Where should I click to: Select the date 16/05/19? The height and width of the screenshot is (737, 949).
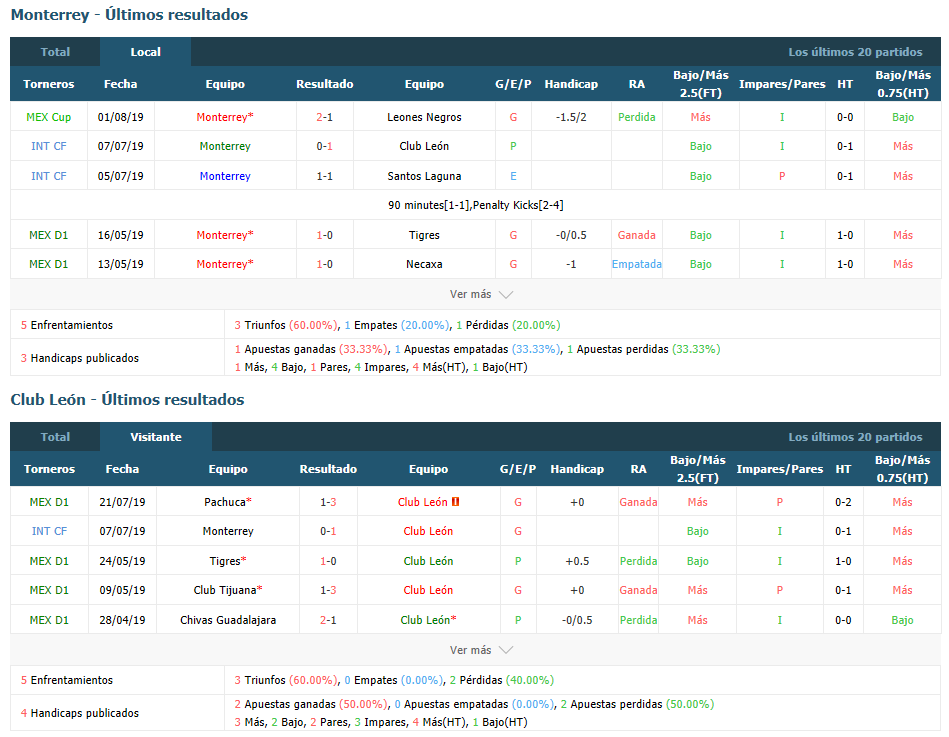pyautogui.click(x=120, y=235)
